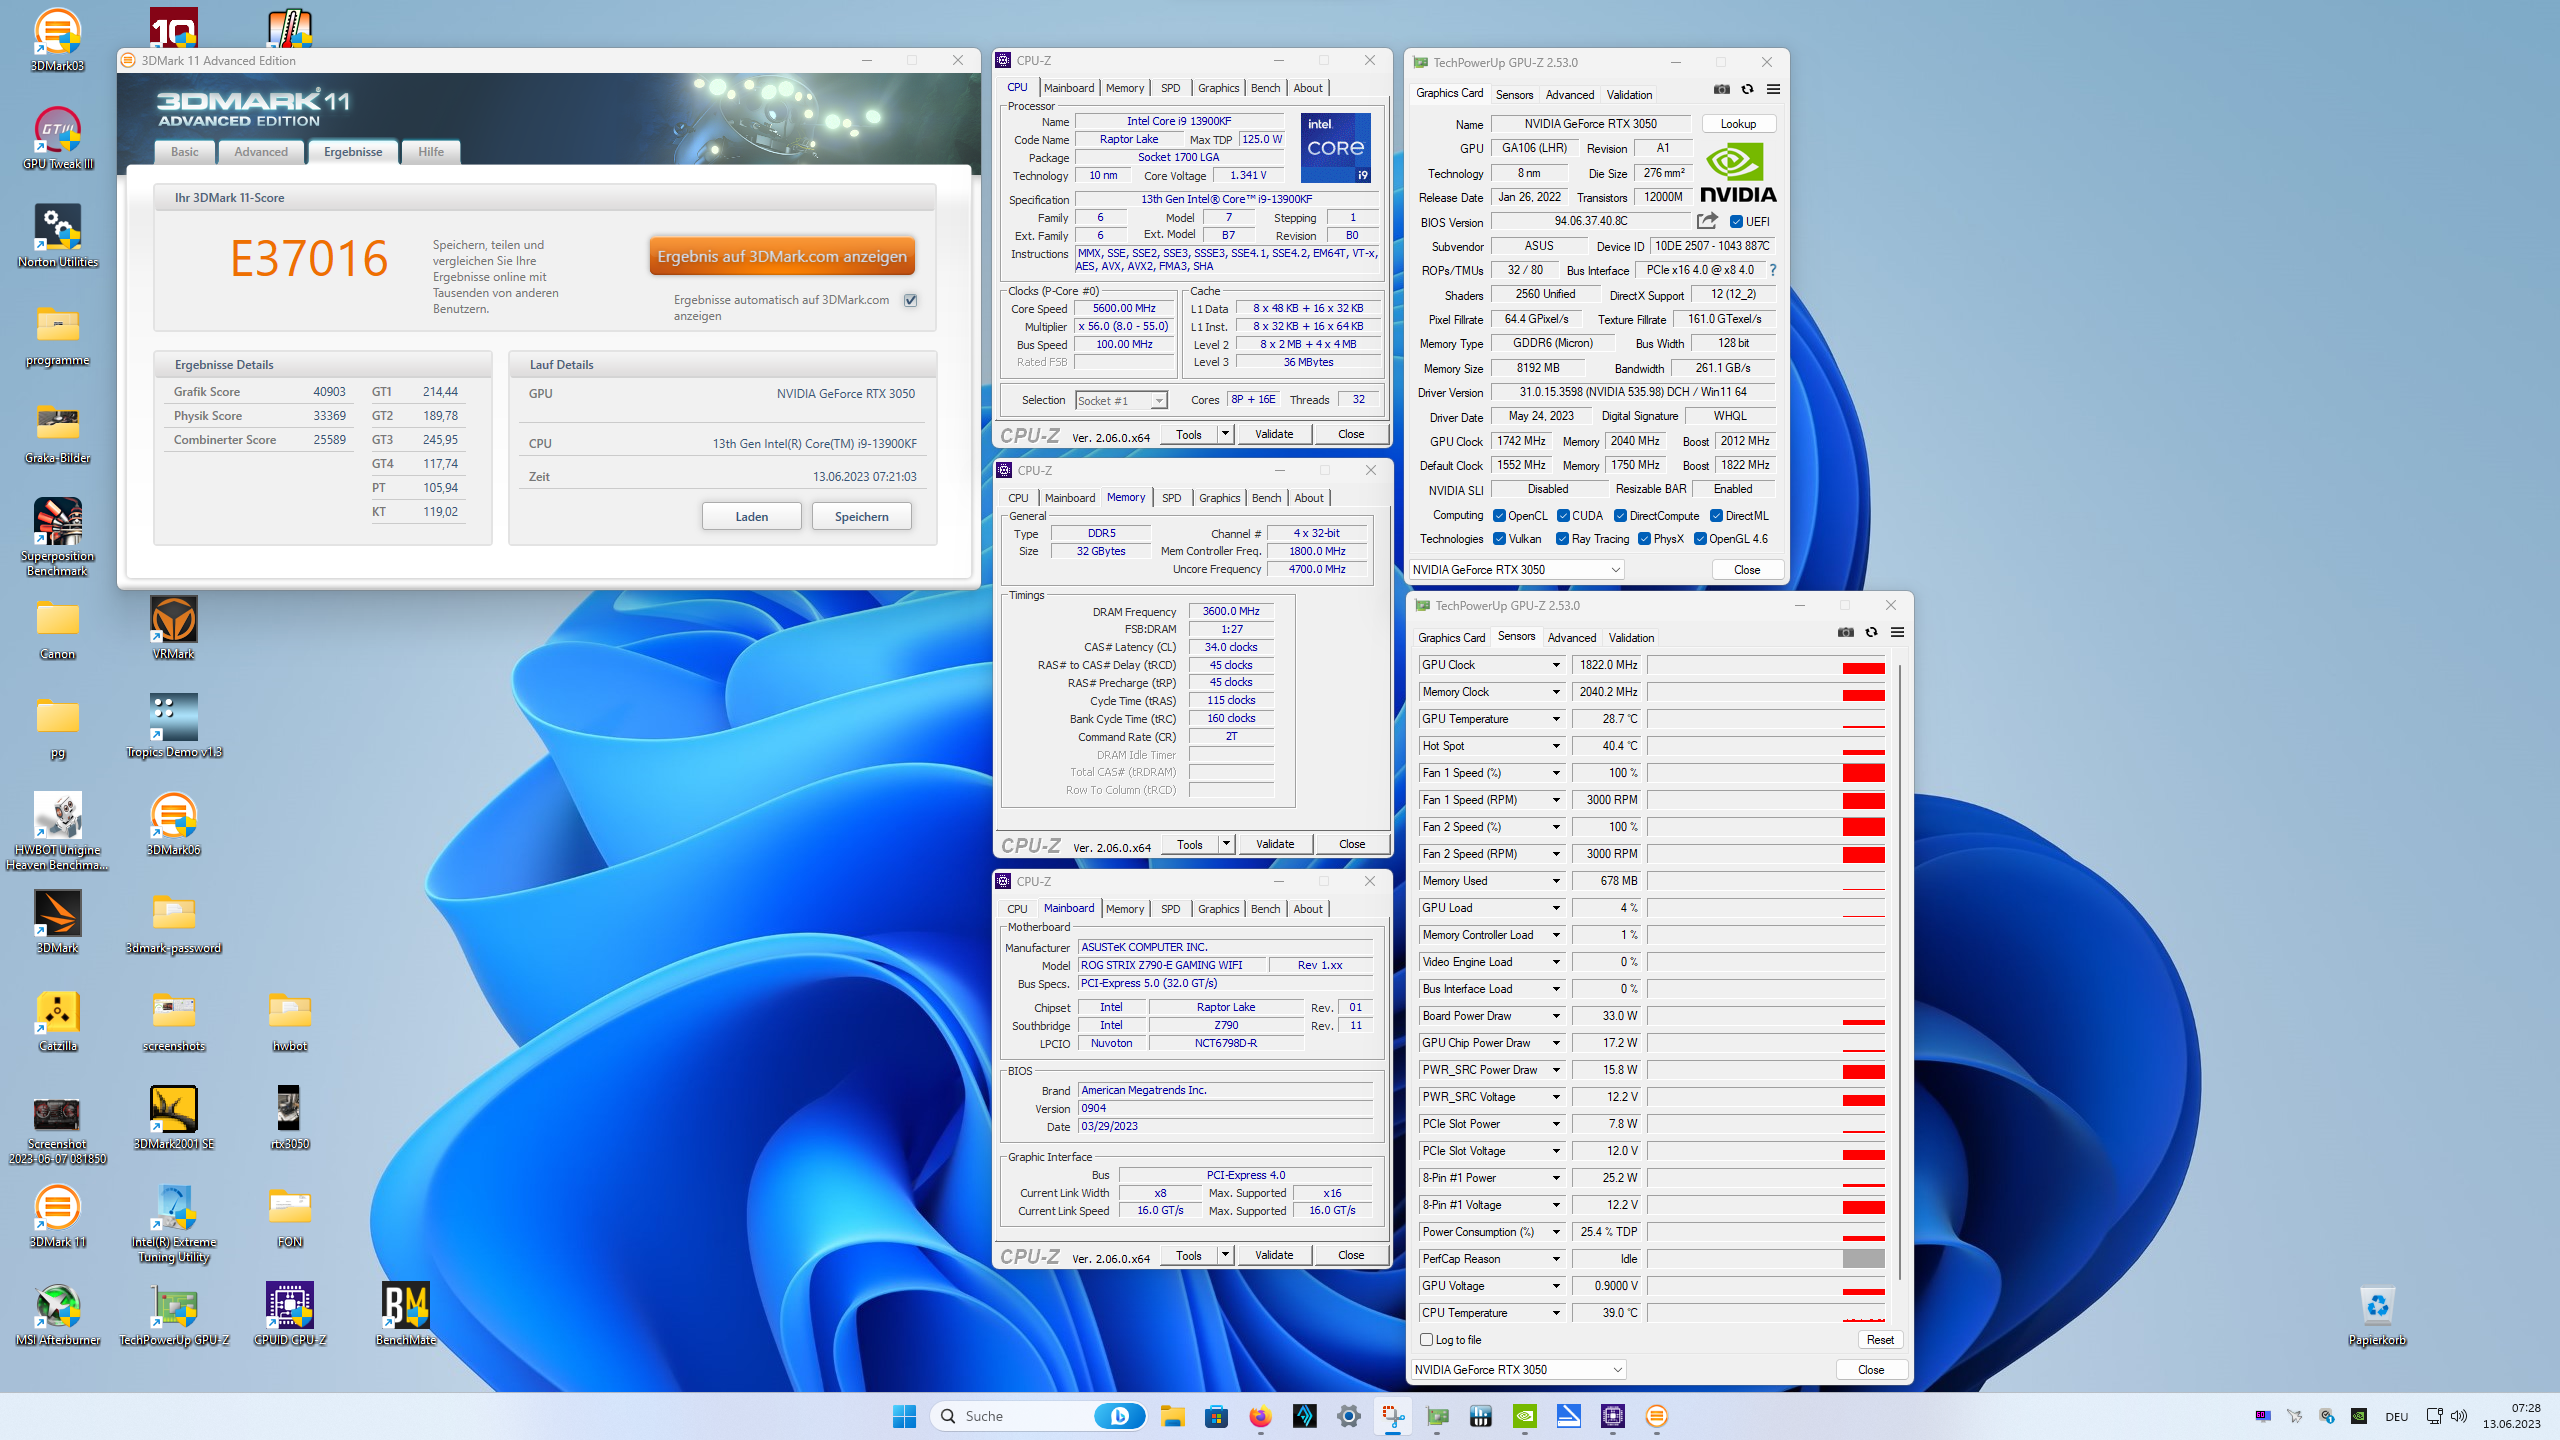
Task: Click Ergebnis auf 3DMark.com anzeigen button
Action: point(782,256)
